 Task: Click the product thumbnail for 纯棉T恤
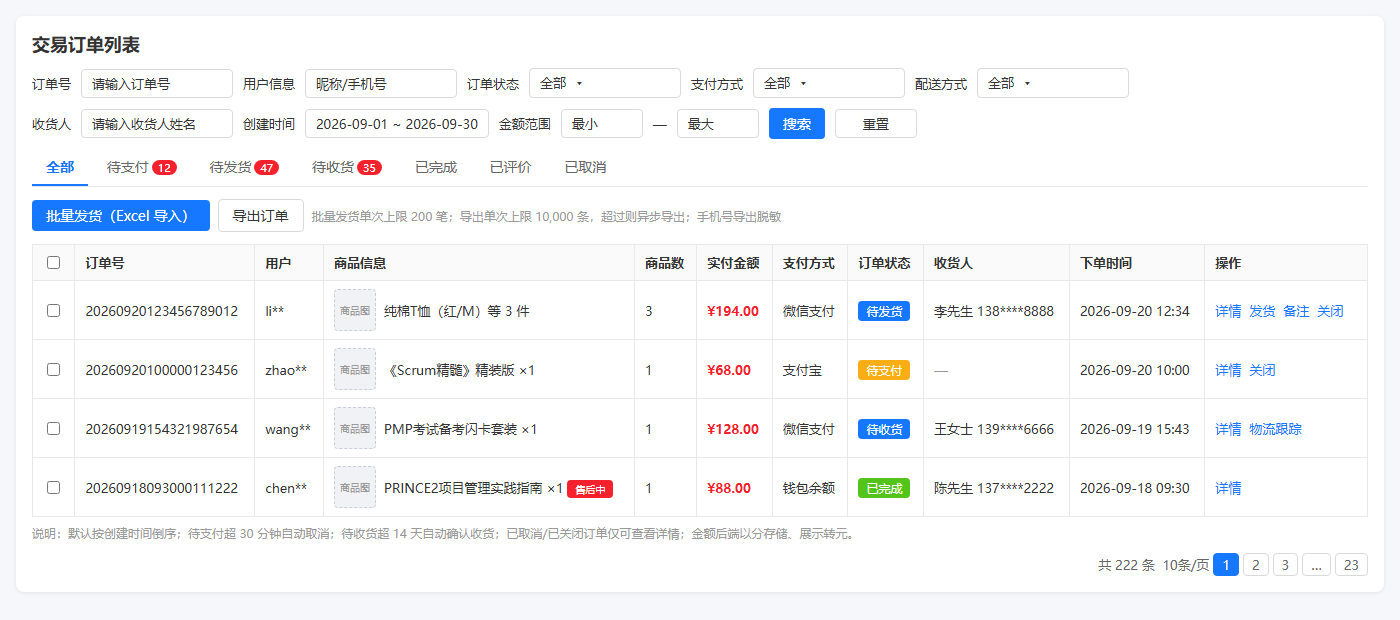[355, 311]
